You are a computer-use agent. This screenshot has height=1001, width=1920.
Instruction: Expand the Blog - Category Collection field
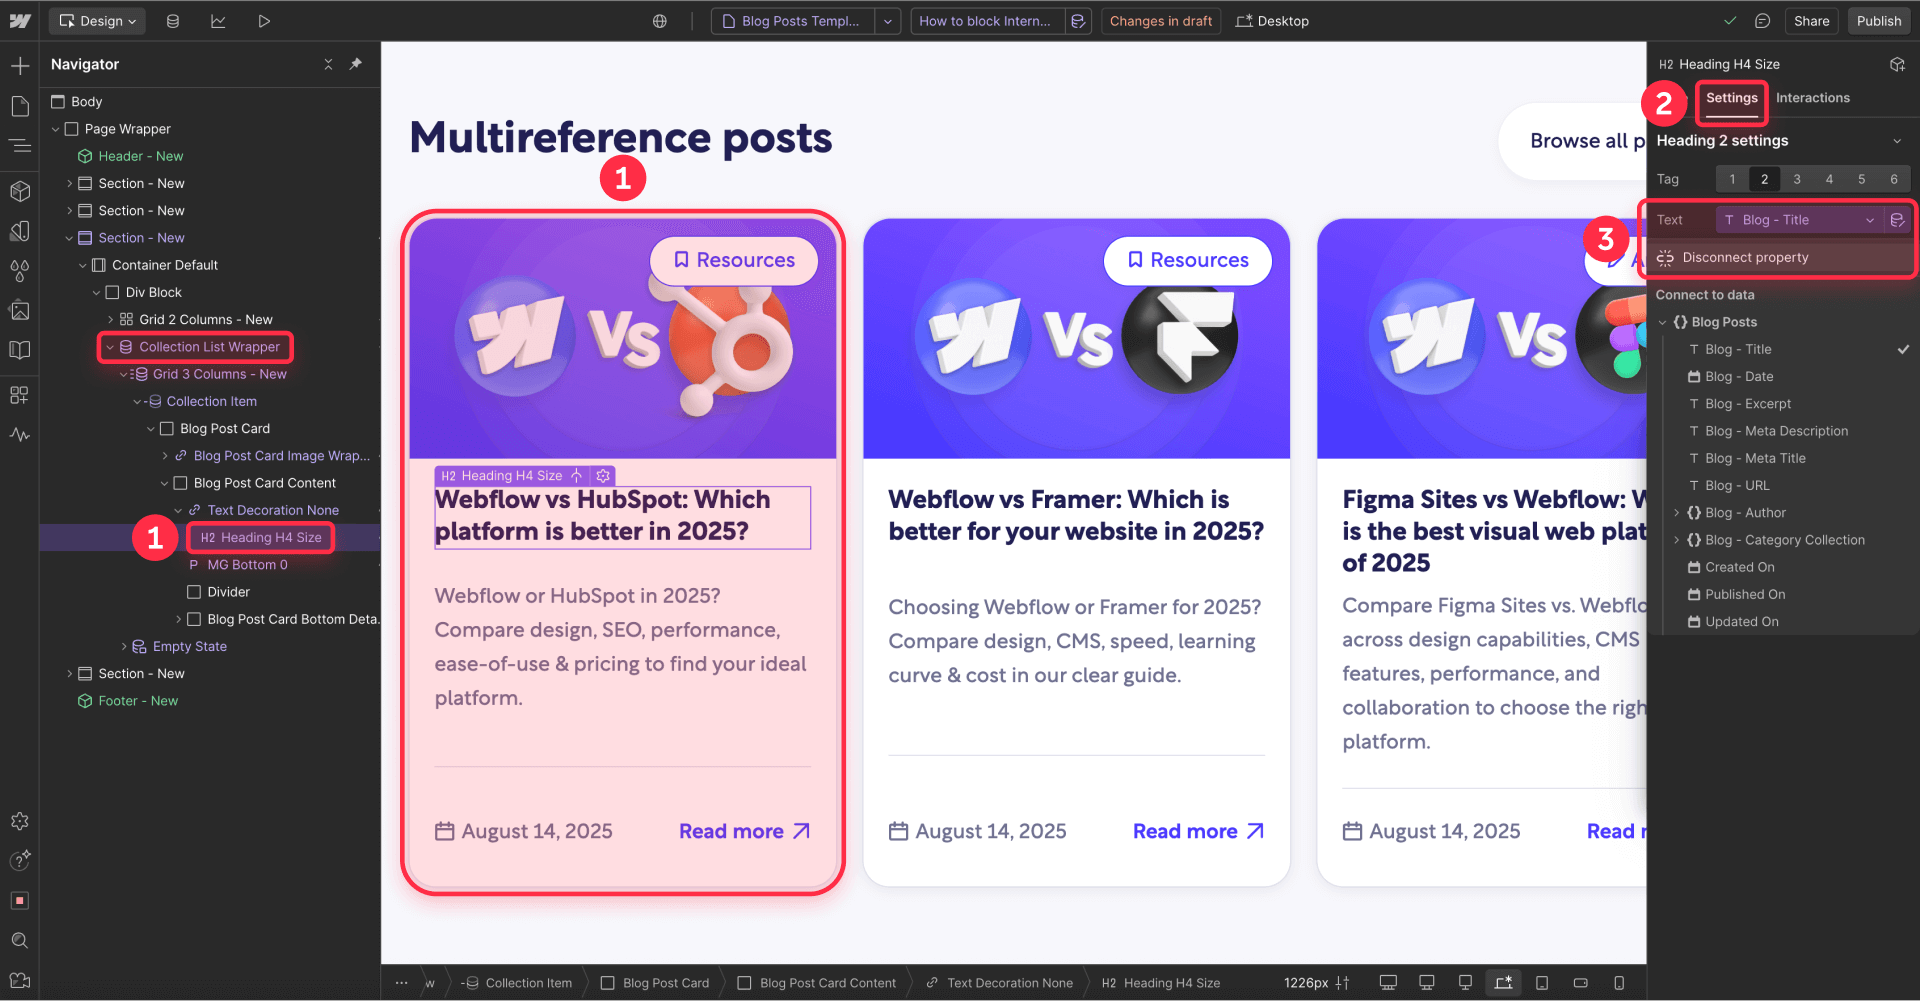(1676, 540)
